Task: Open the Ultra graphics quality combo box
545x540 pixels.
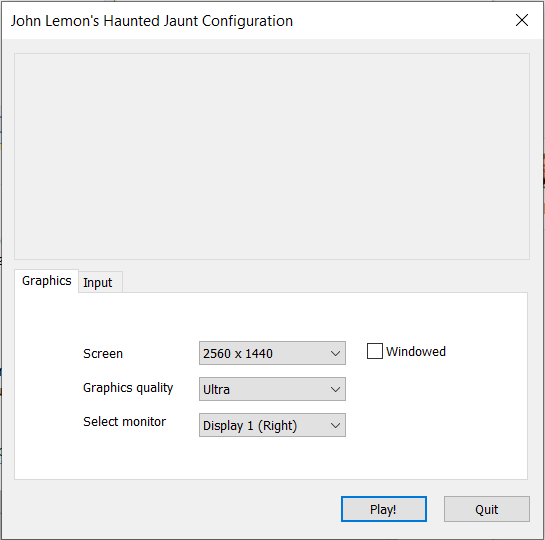Action: point(272,389)
